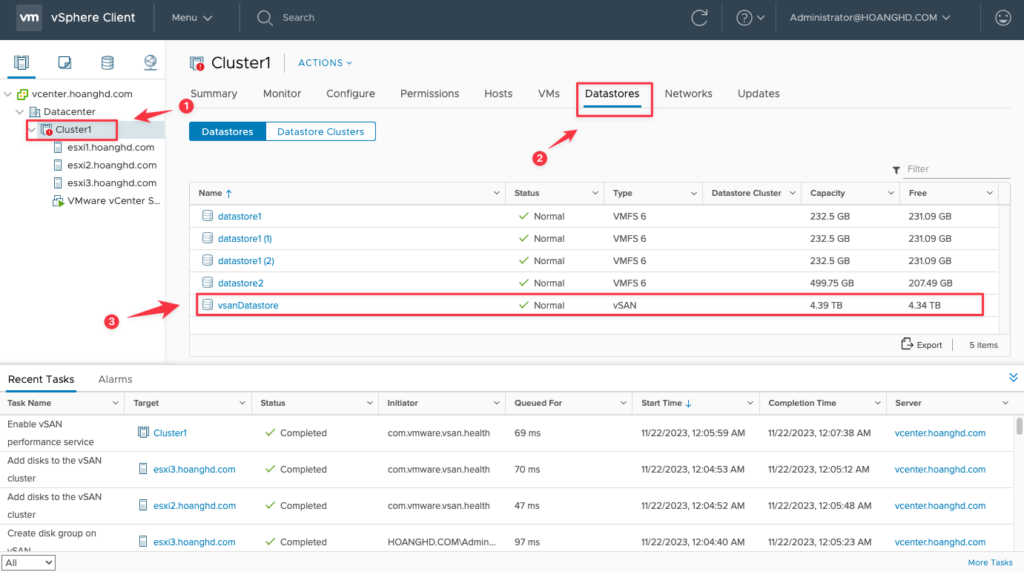1024x572 pixels.
Task: Switch to the Configure tab
Action: [x=351, y=93]
